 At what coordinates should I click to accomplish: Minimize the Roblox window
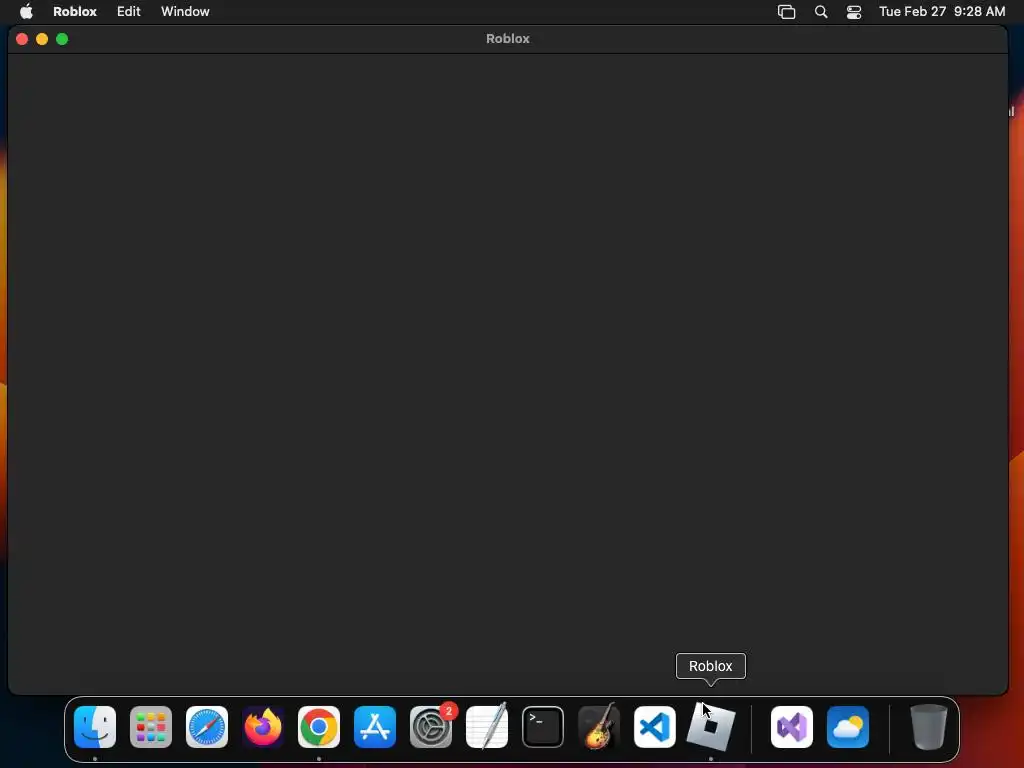[x=42, y=39]
